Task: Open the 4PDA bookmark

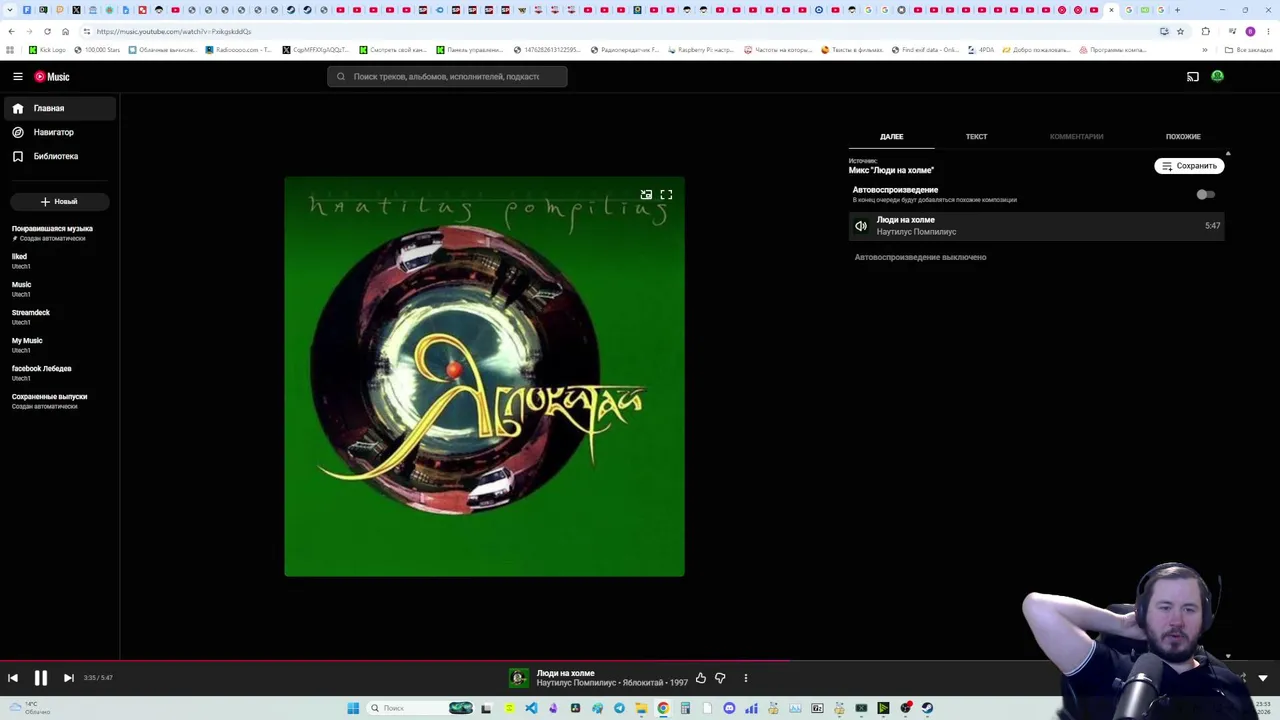Action: 981,50
